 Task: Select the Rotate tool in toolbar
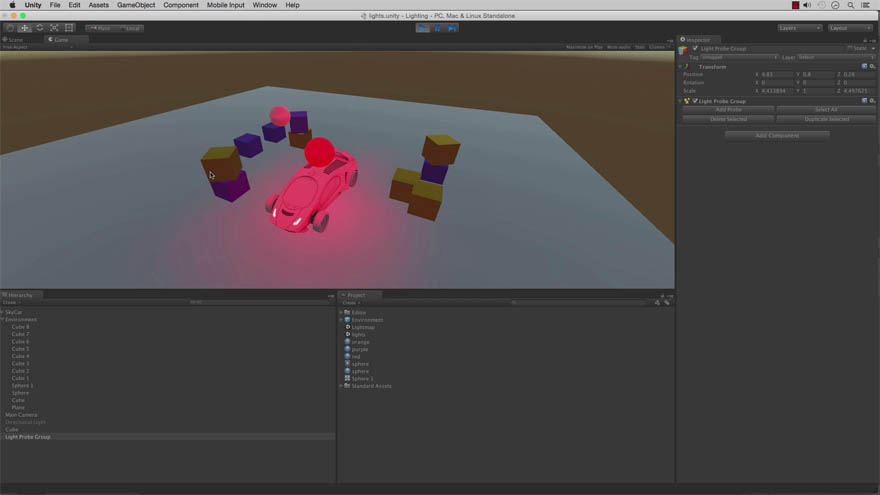[39, 28]
